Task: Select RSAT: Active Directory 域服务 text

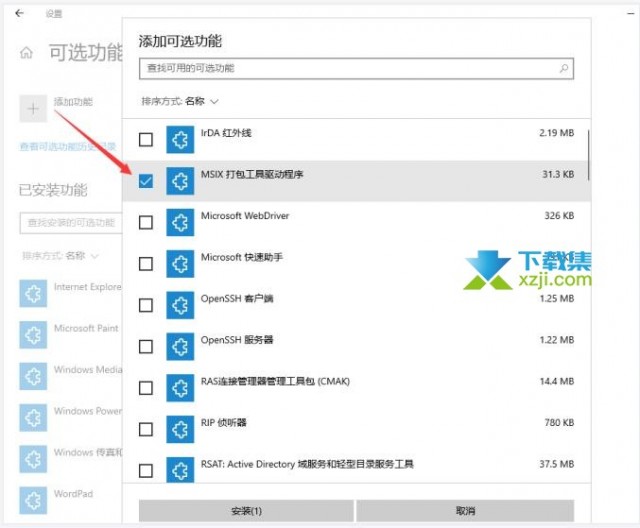Action: [x=307, y=464]
